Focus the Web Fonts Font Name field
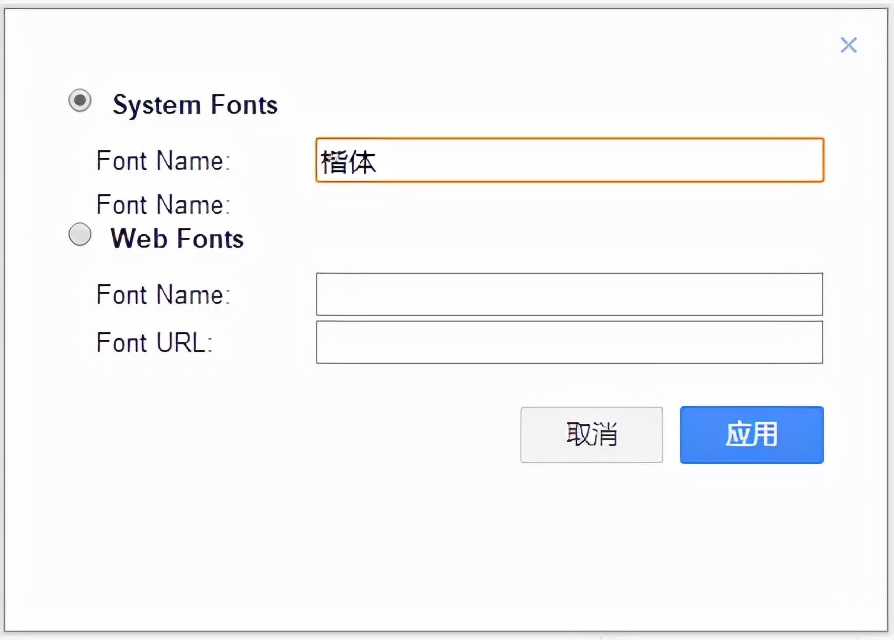 click(x=570, y=294)
